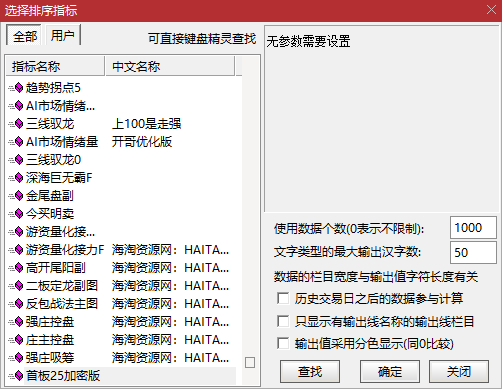Image resolution: width=502 pixels, height=389 pixels.
Task: Select the 二板定龙副图 indicator name
Action: pyautogui.click(x=62, y=286)
